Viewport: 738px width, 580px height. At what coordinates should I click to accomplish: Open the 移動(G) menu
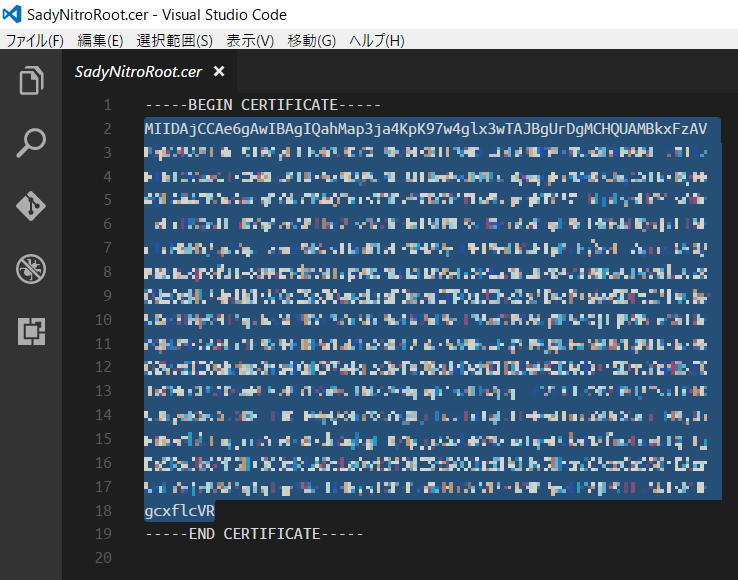312,40
